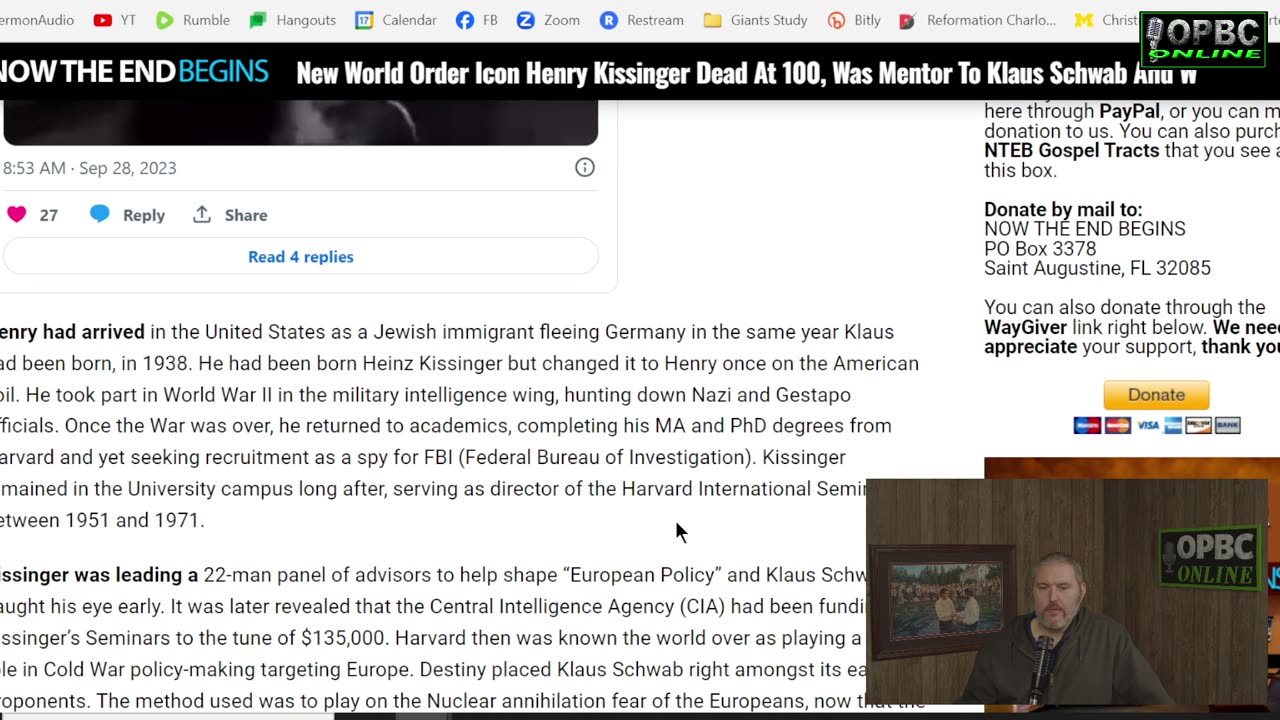The image size is (1280, 720).
Task: Like the tweet with the heart icon
Action: tap(17, 215)
